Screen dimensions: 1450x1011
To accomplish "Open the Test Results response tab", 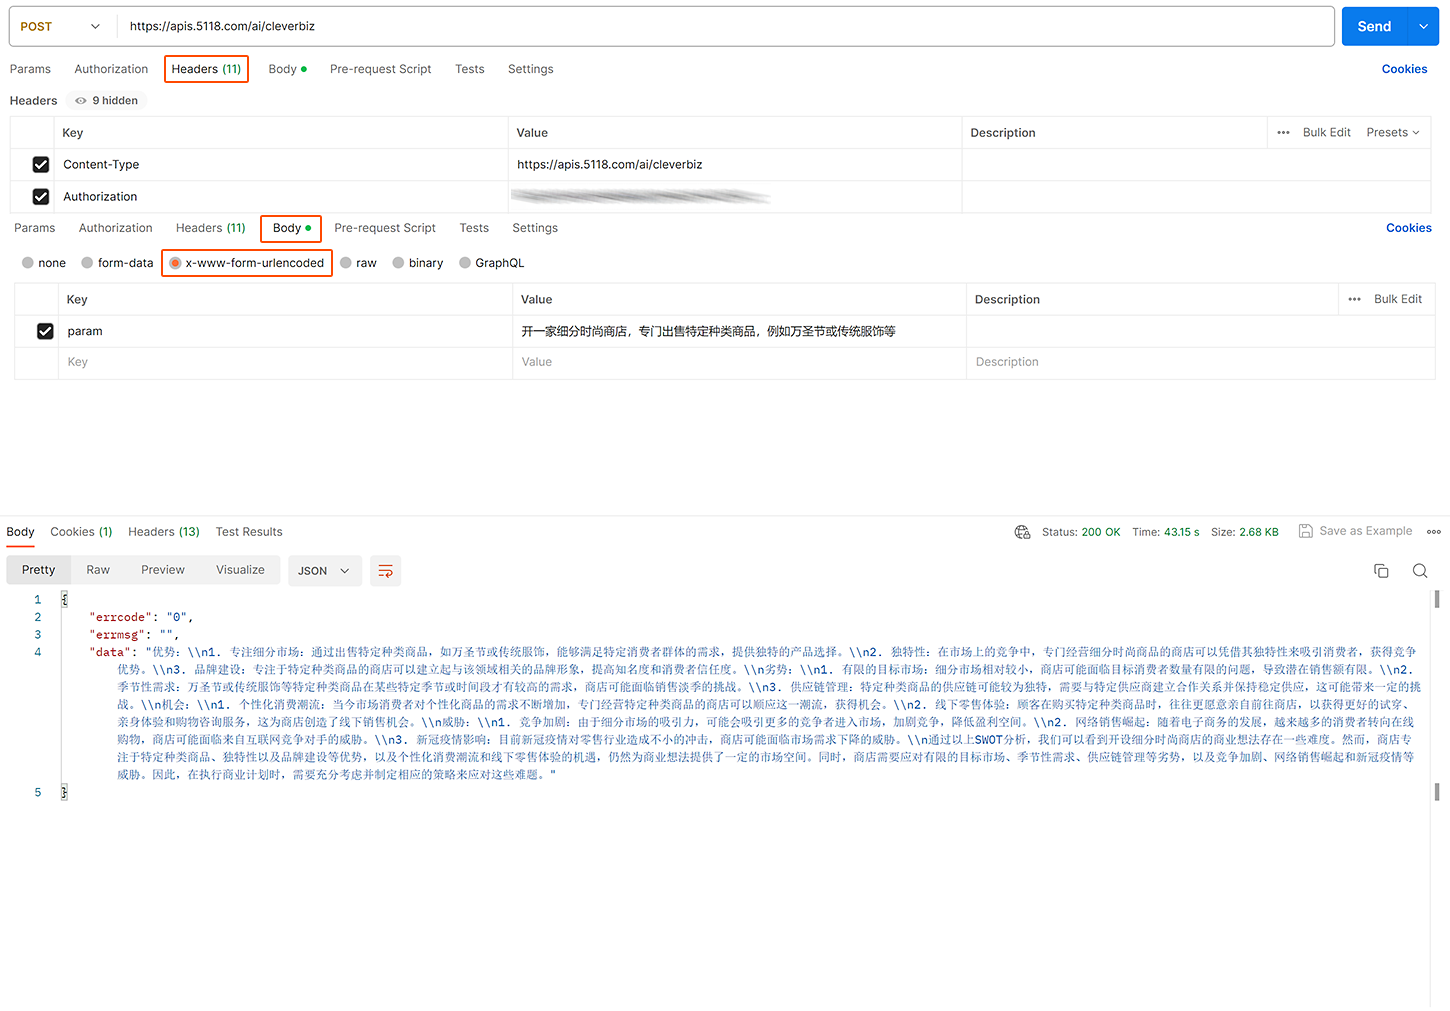I will click(x=249, y=532).
